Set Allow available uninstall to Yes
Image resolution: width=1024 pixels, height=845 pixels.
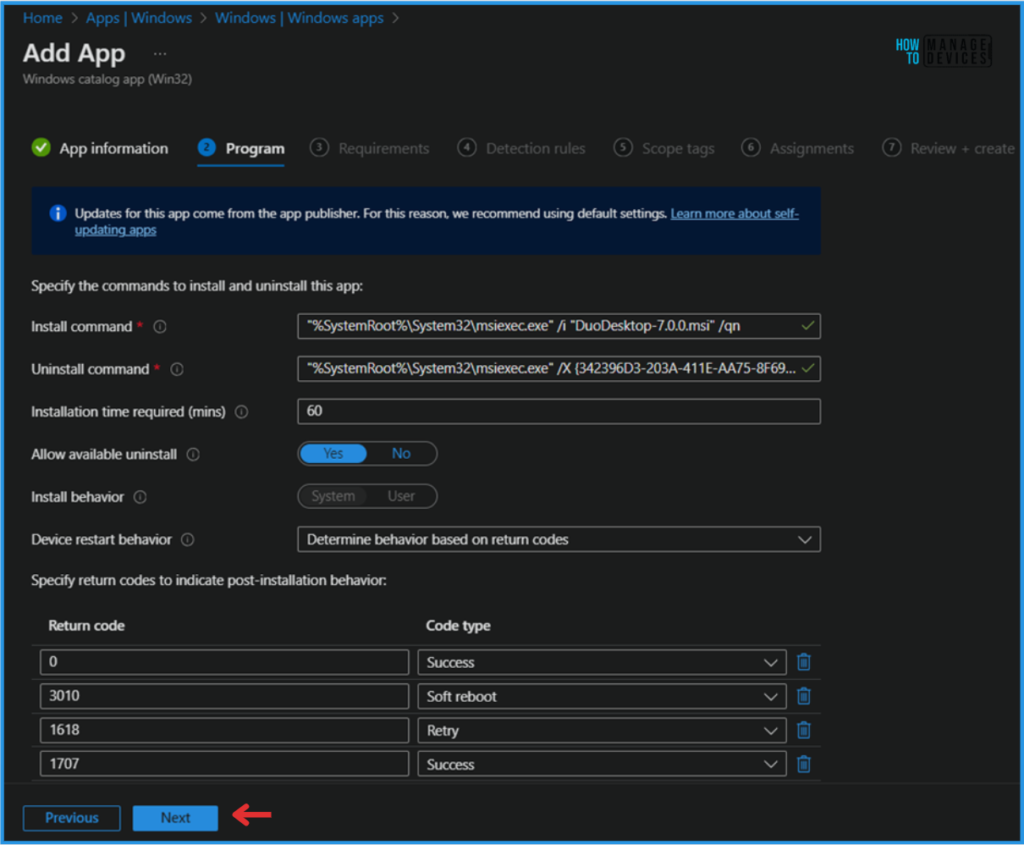[334, 454]
